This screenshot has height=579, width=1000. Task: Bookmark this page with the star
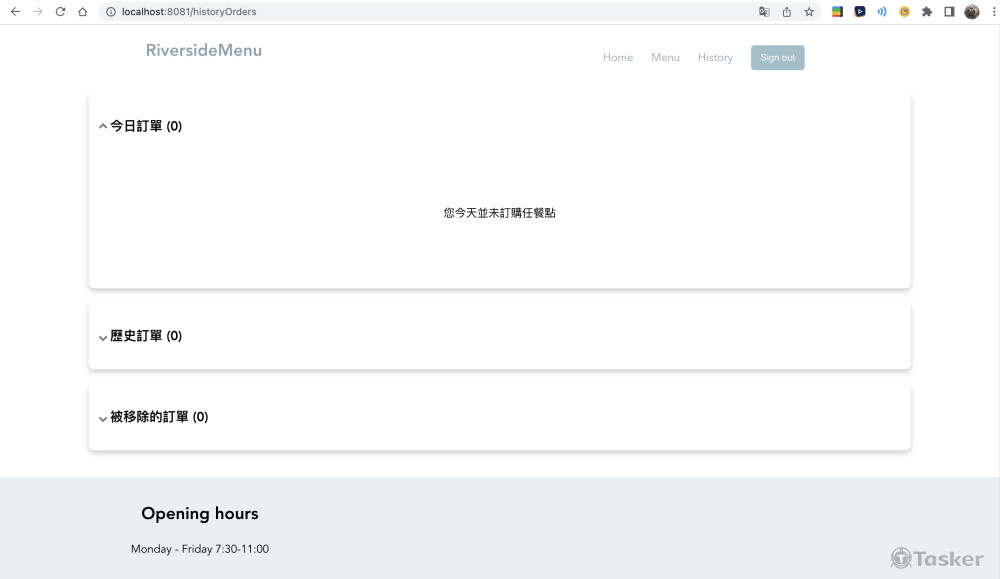[809, 12]
